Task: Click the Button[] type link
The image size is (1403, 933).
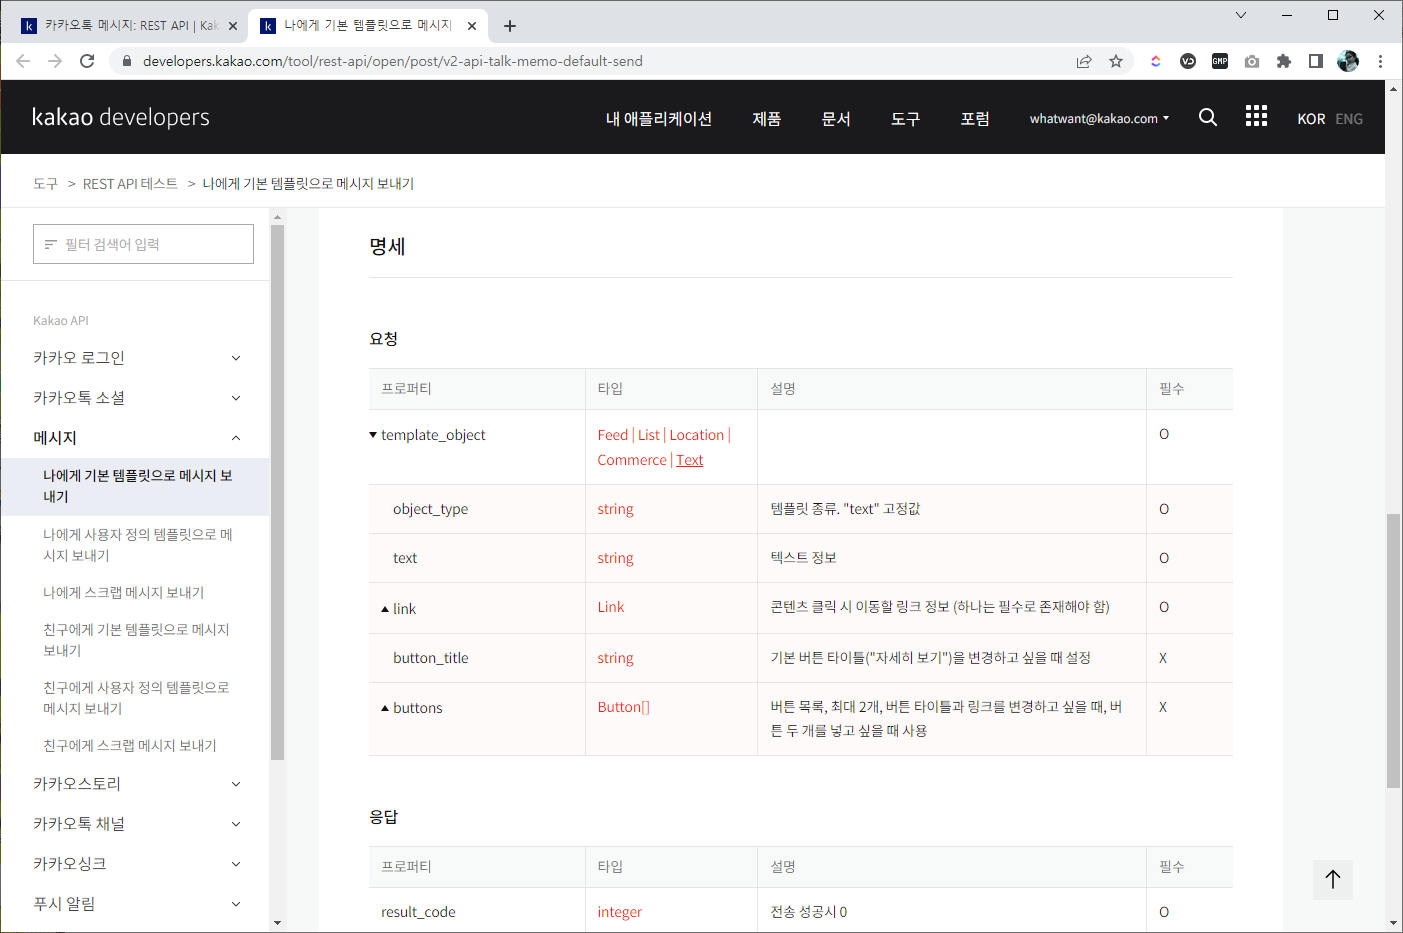Action: click(624, 707)
